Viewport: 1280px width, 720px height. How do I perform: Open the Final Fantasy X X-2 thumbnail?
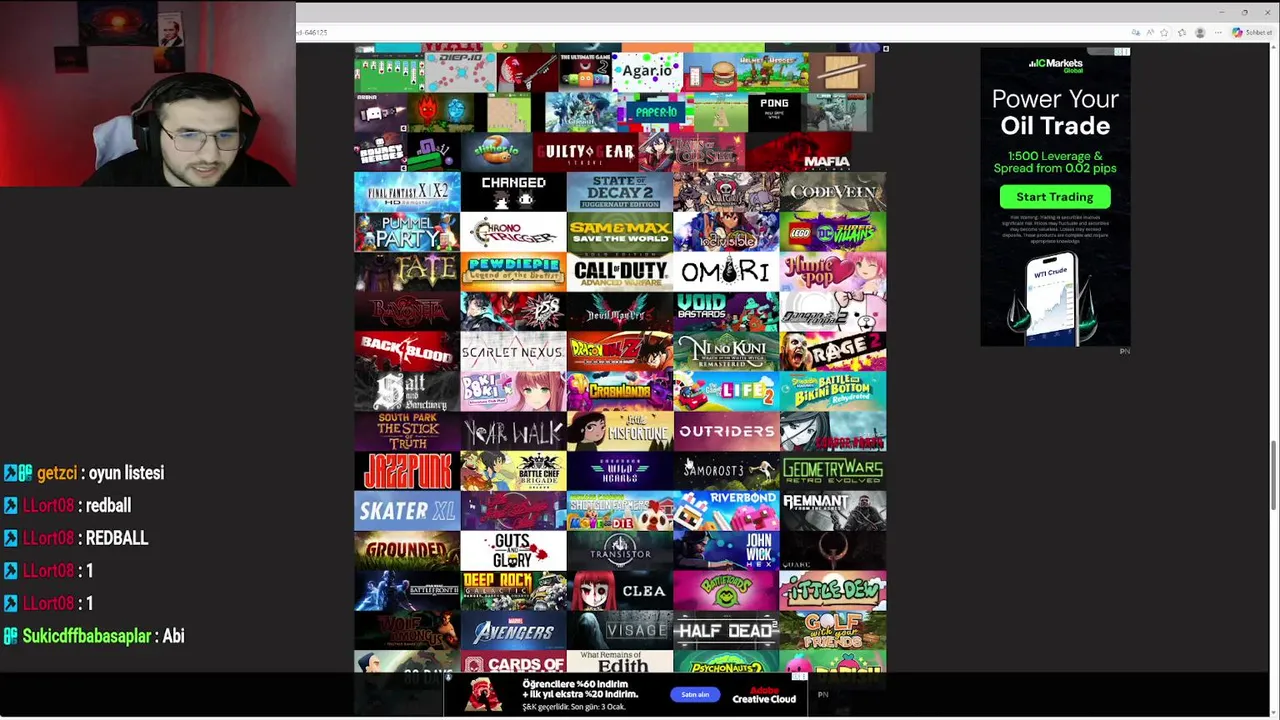point(407,191)
